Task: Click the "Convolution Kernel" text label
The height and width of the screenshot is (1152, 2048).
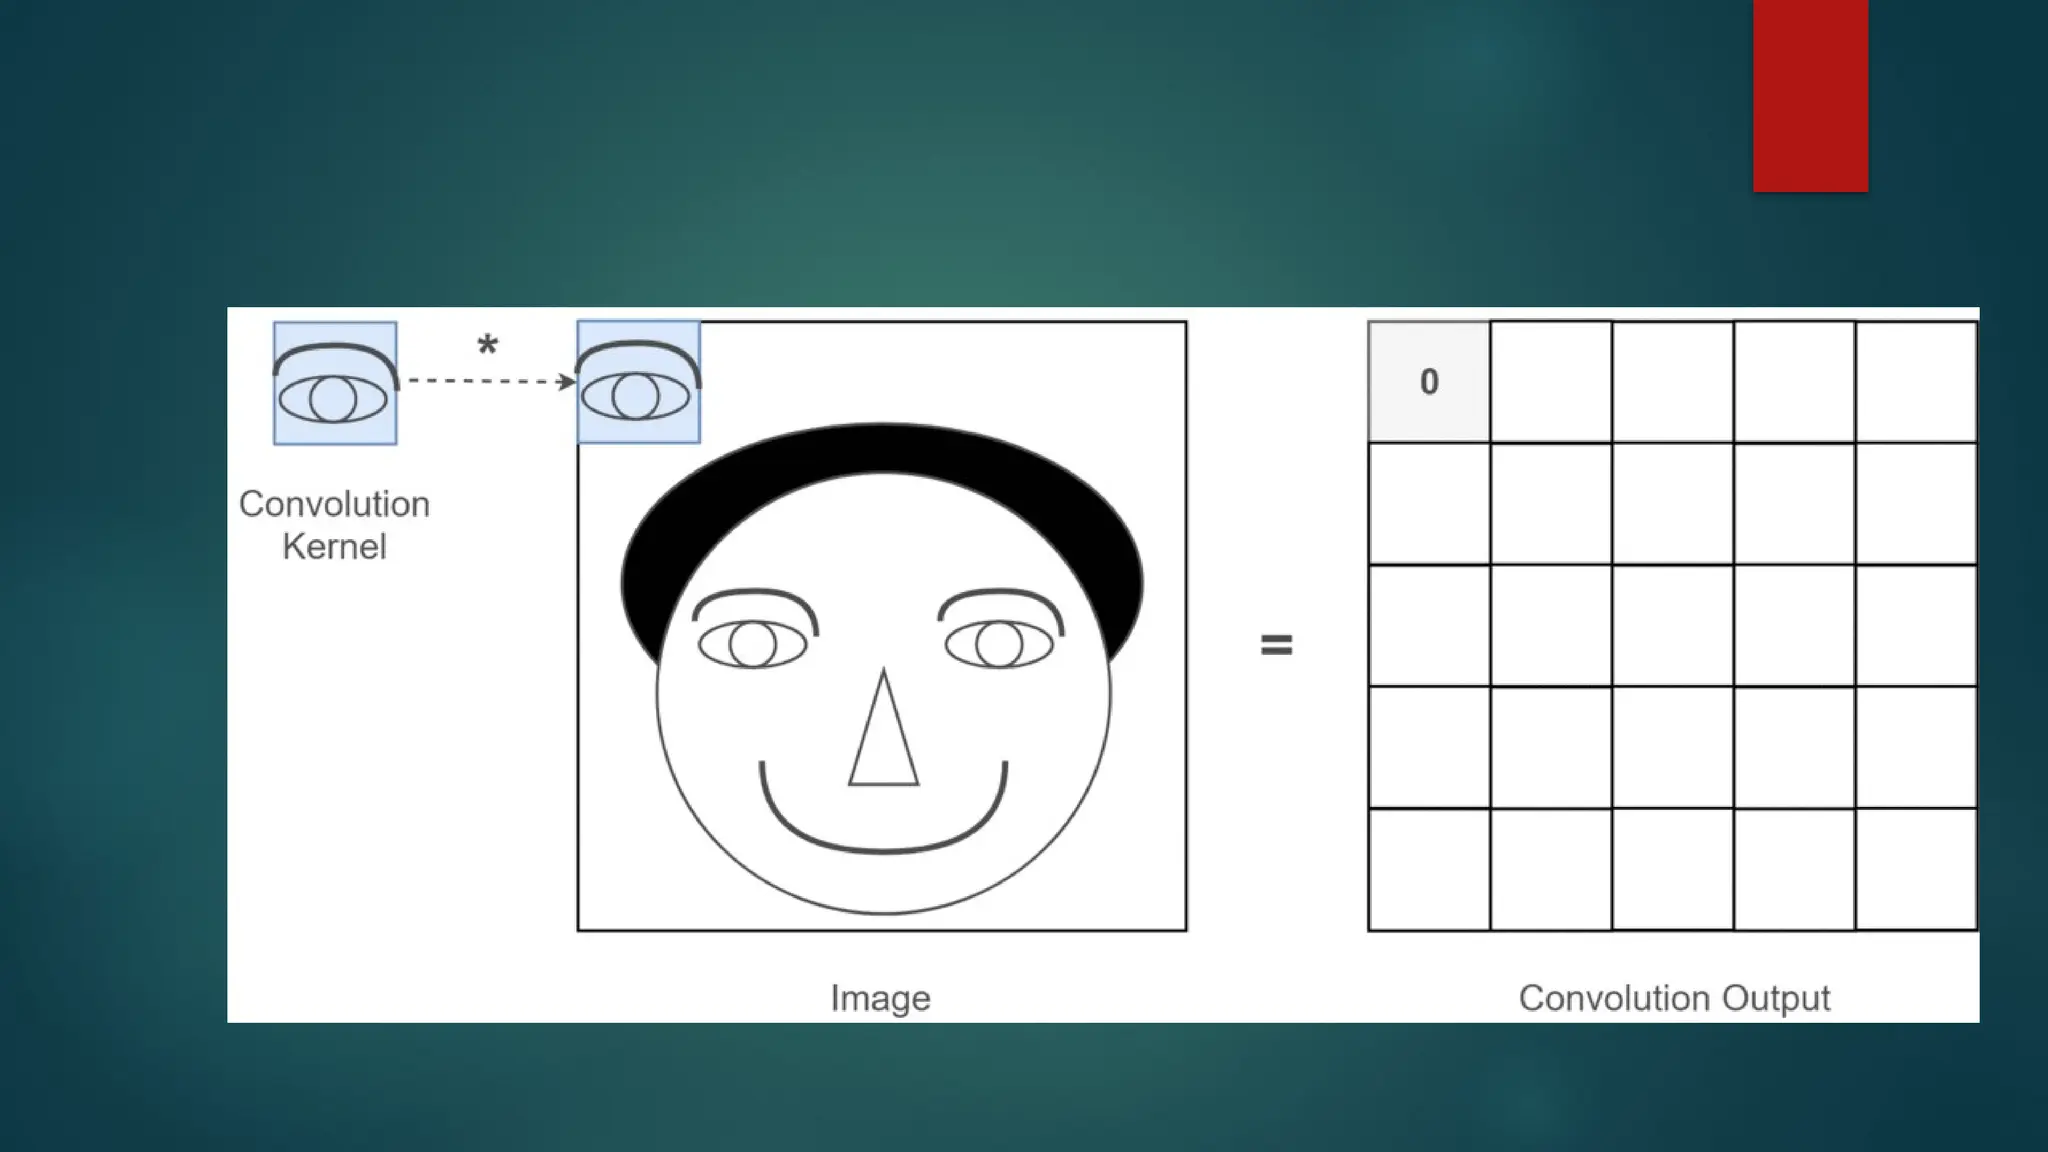Action: click(334, 525)
